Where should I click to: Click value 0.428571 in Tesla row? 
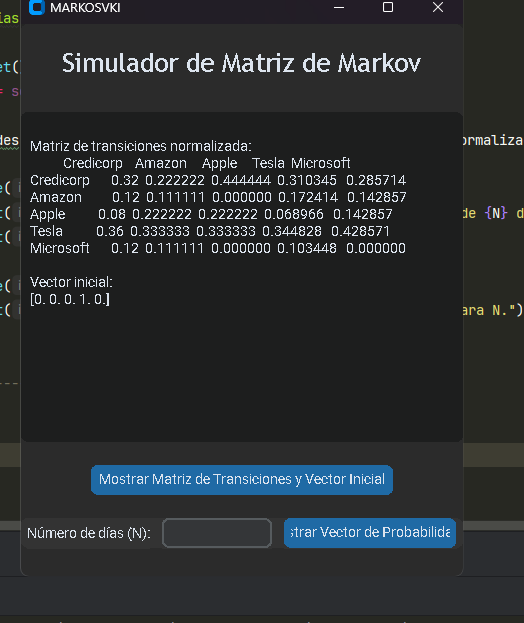(x=360, y=231)
